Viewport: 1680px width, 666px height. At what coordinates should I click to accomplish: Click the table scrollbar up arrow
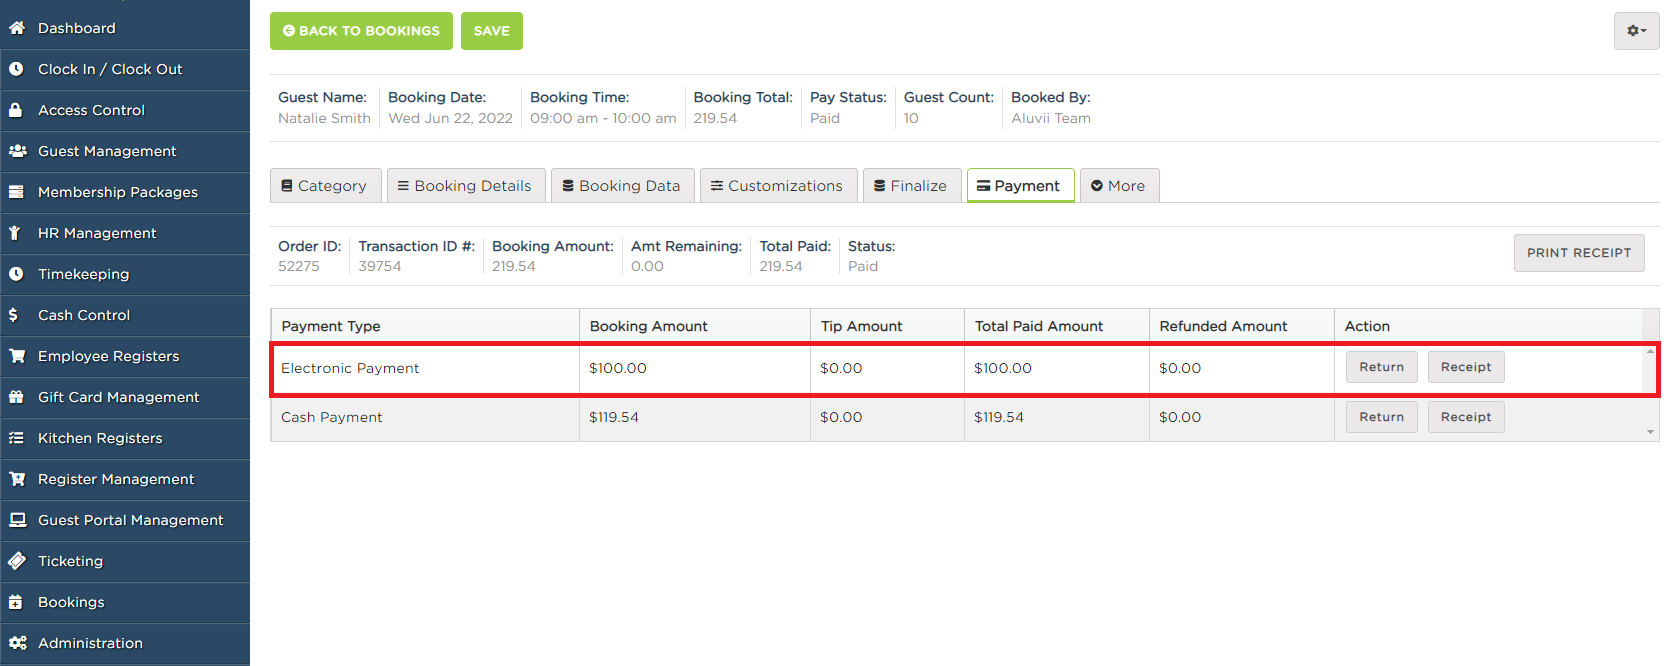click(x=1650, y=351)
